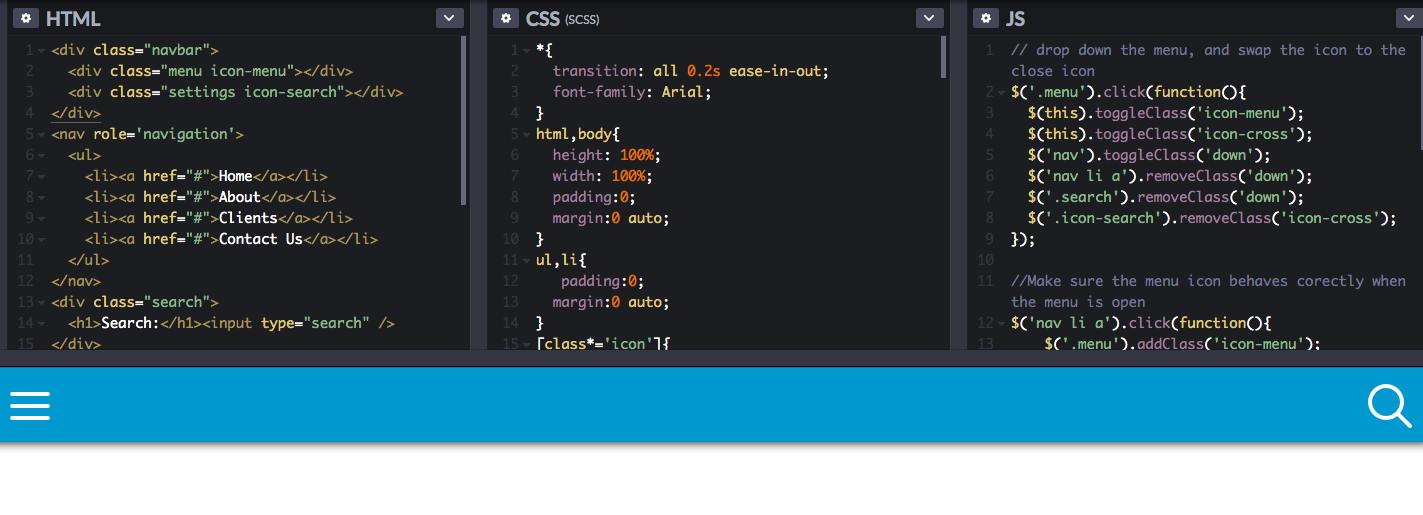Viewport: 1423px width, 515px height.
Task: Open the HTML panel dropdown chevron
Action: point(450,18)
